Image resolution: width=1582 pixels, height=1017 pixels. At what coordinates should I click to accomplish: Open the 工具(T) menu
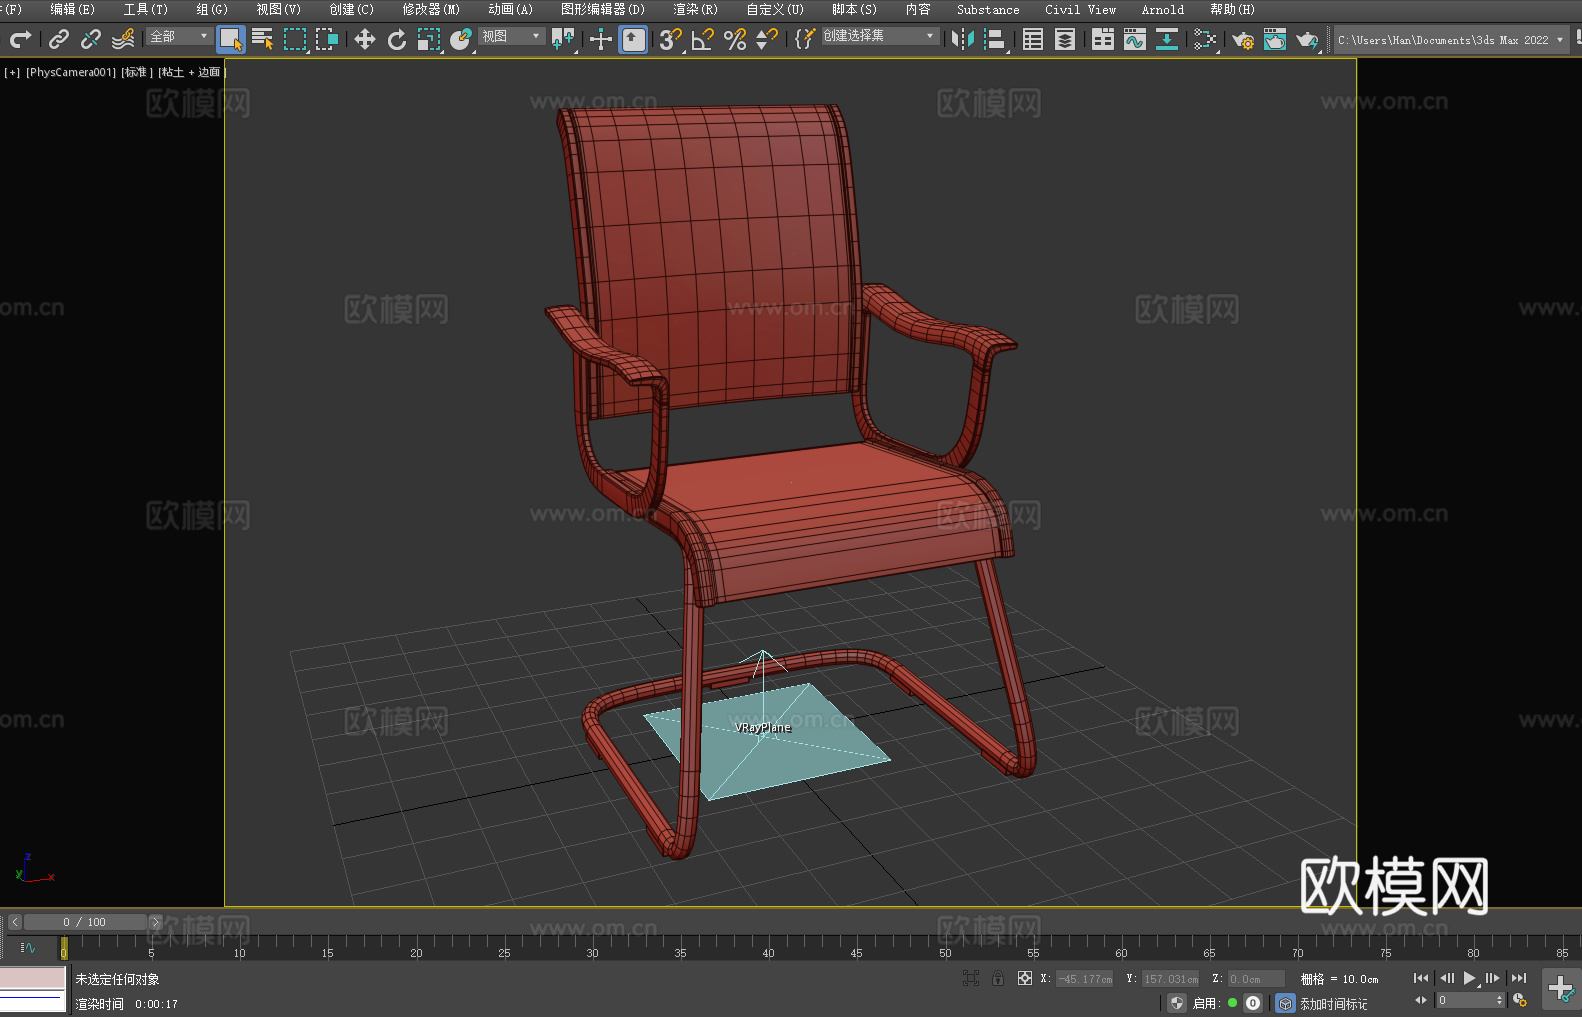(146, 9)
